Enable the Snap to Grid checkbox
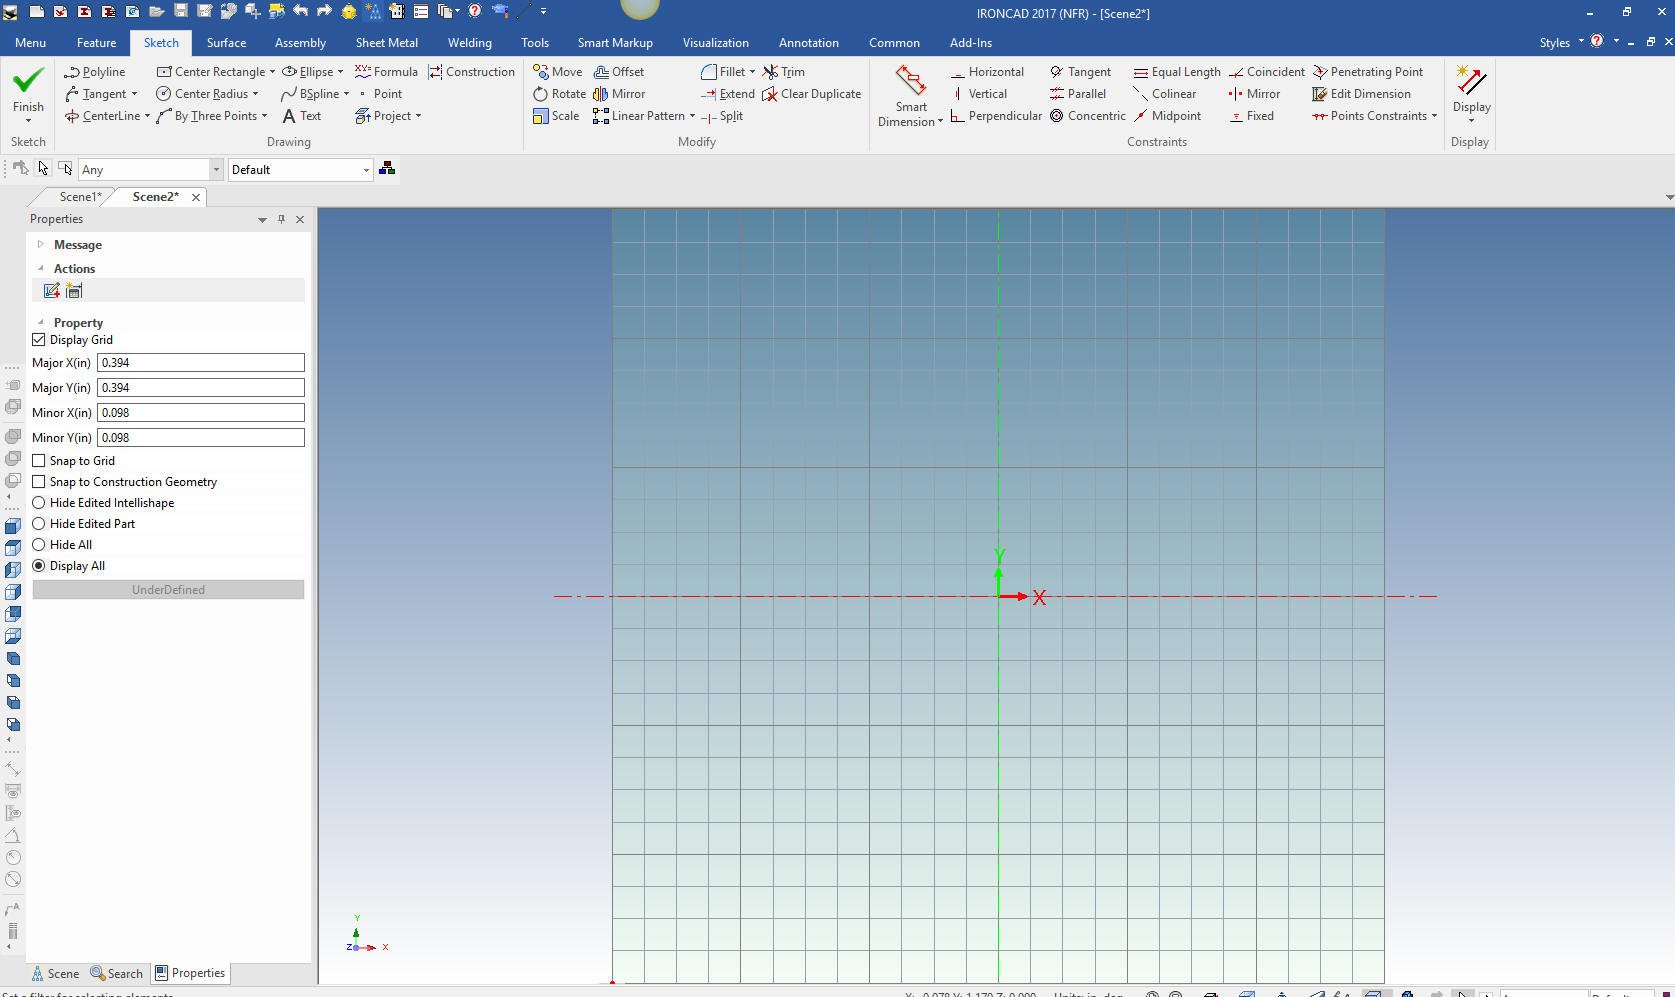Image resolution: width=1675 pixels, height=997 pixels. (x=39, y=461)
